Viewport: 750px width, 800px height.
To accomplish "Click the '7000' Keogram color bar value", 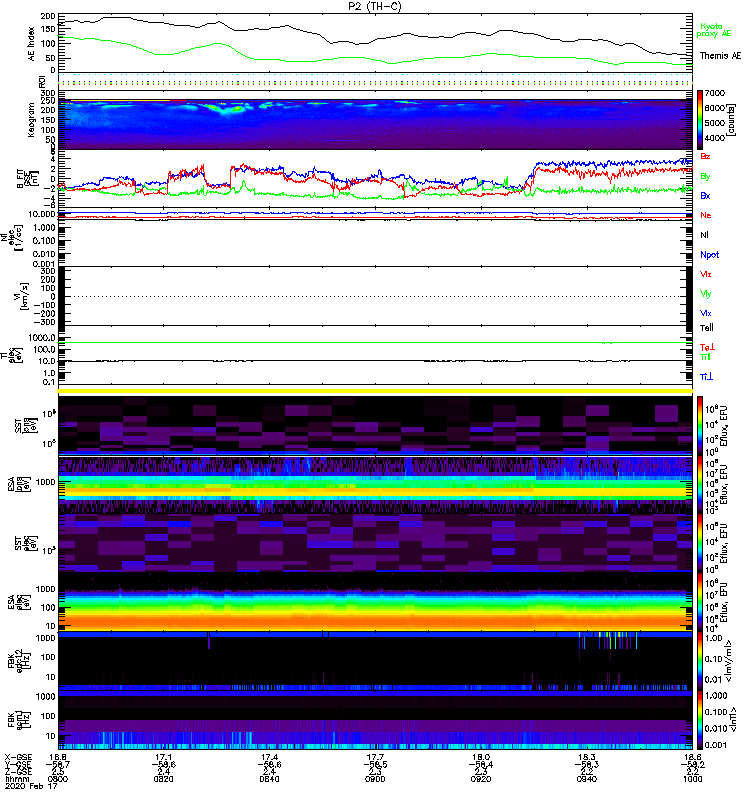I will 714,93.
